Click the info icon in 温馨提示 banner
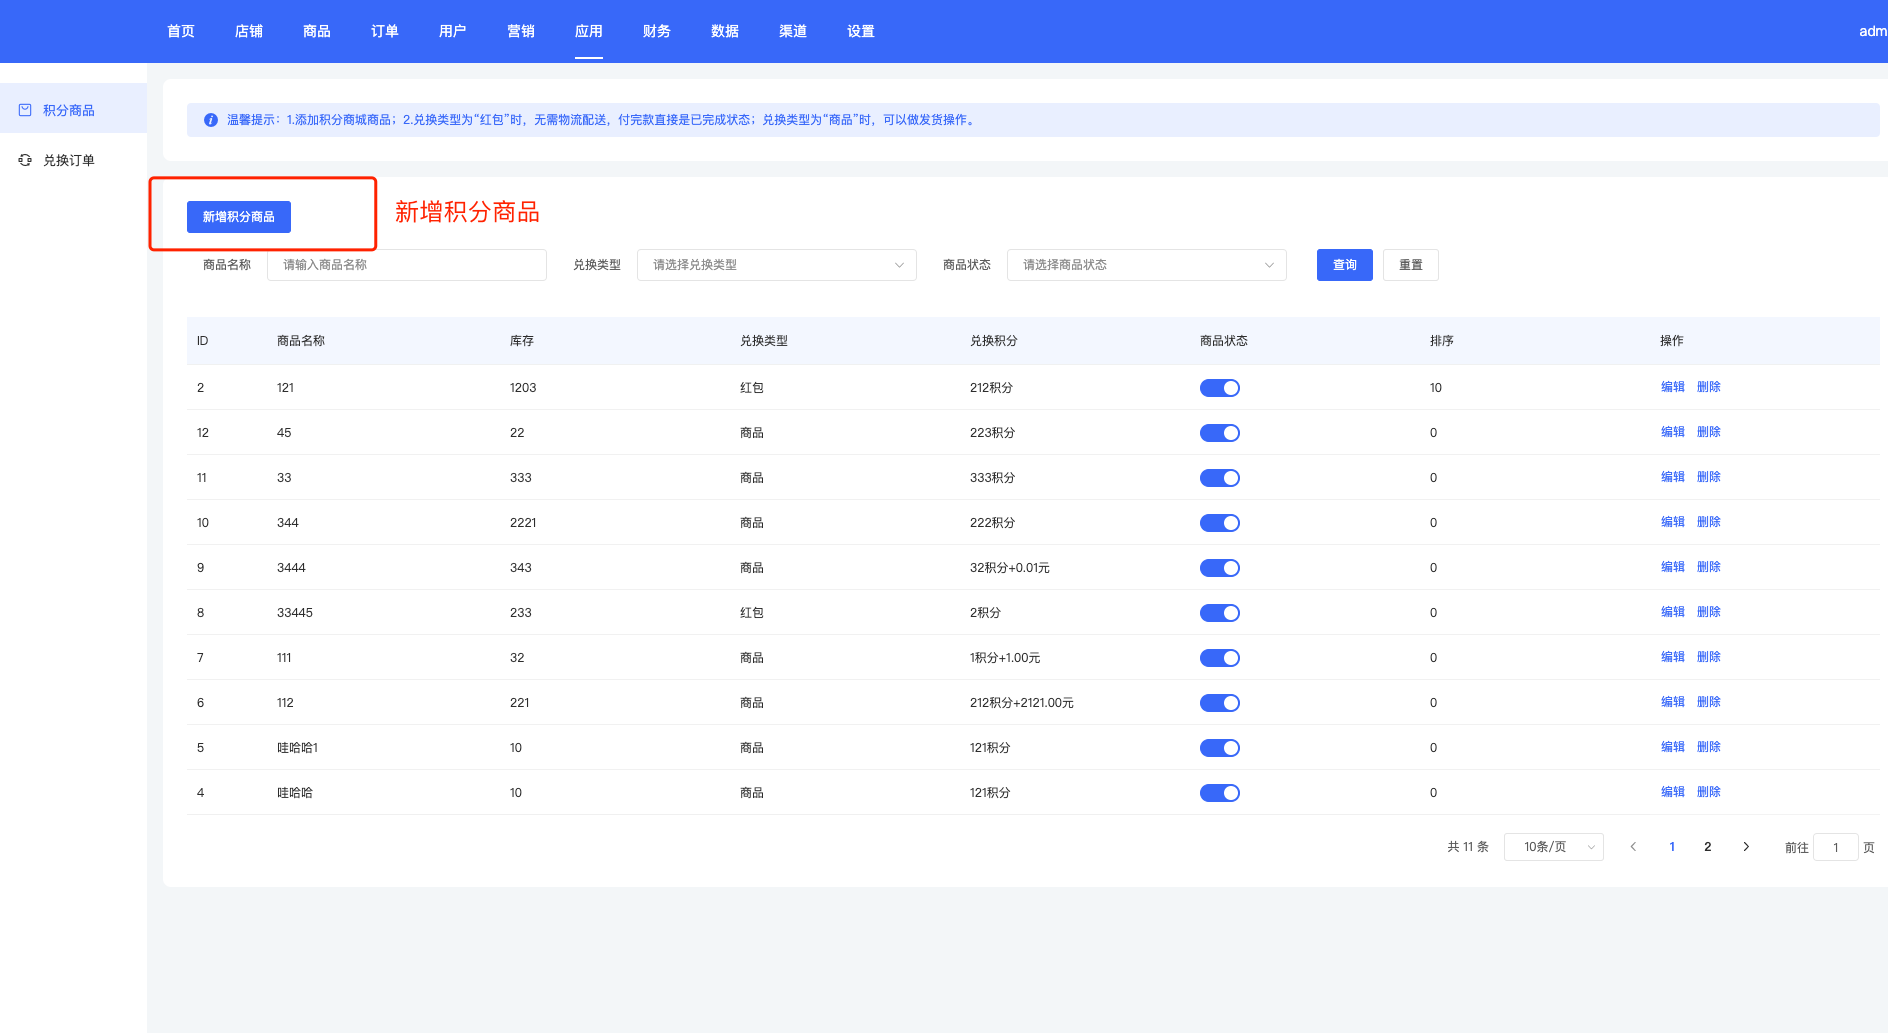This screenshot has height=1033, width=1888. click(x=211, y=120)
